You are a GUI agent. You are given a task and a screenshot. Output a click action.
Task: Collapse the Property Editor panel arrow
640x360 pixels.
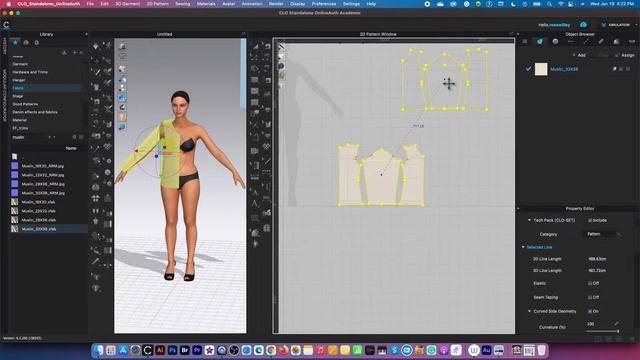(518, 209)
